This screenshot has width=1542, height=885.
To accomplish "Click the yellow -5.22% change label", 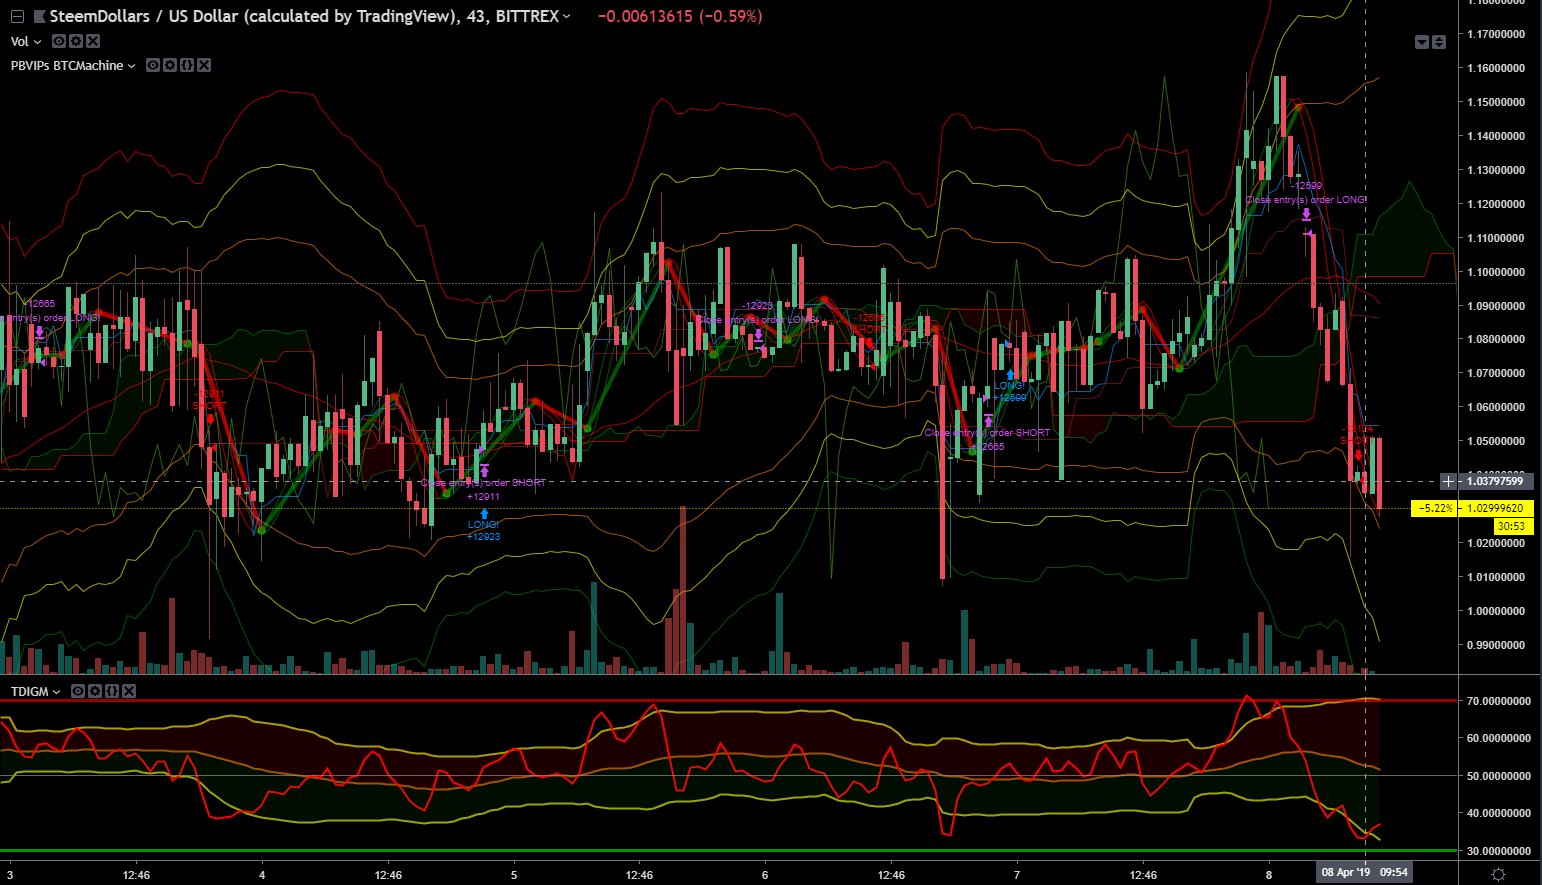I will click(1436, 508).
